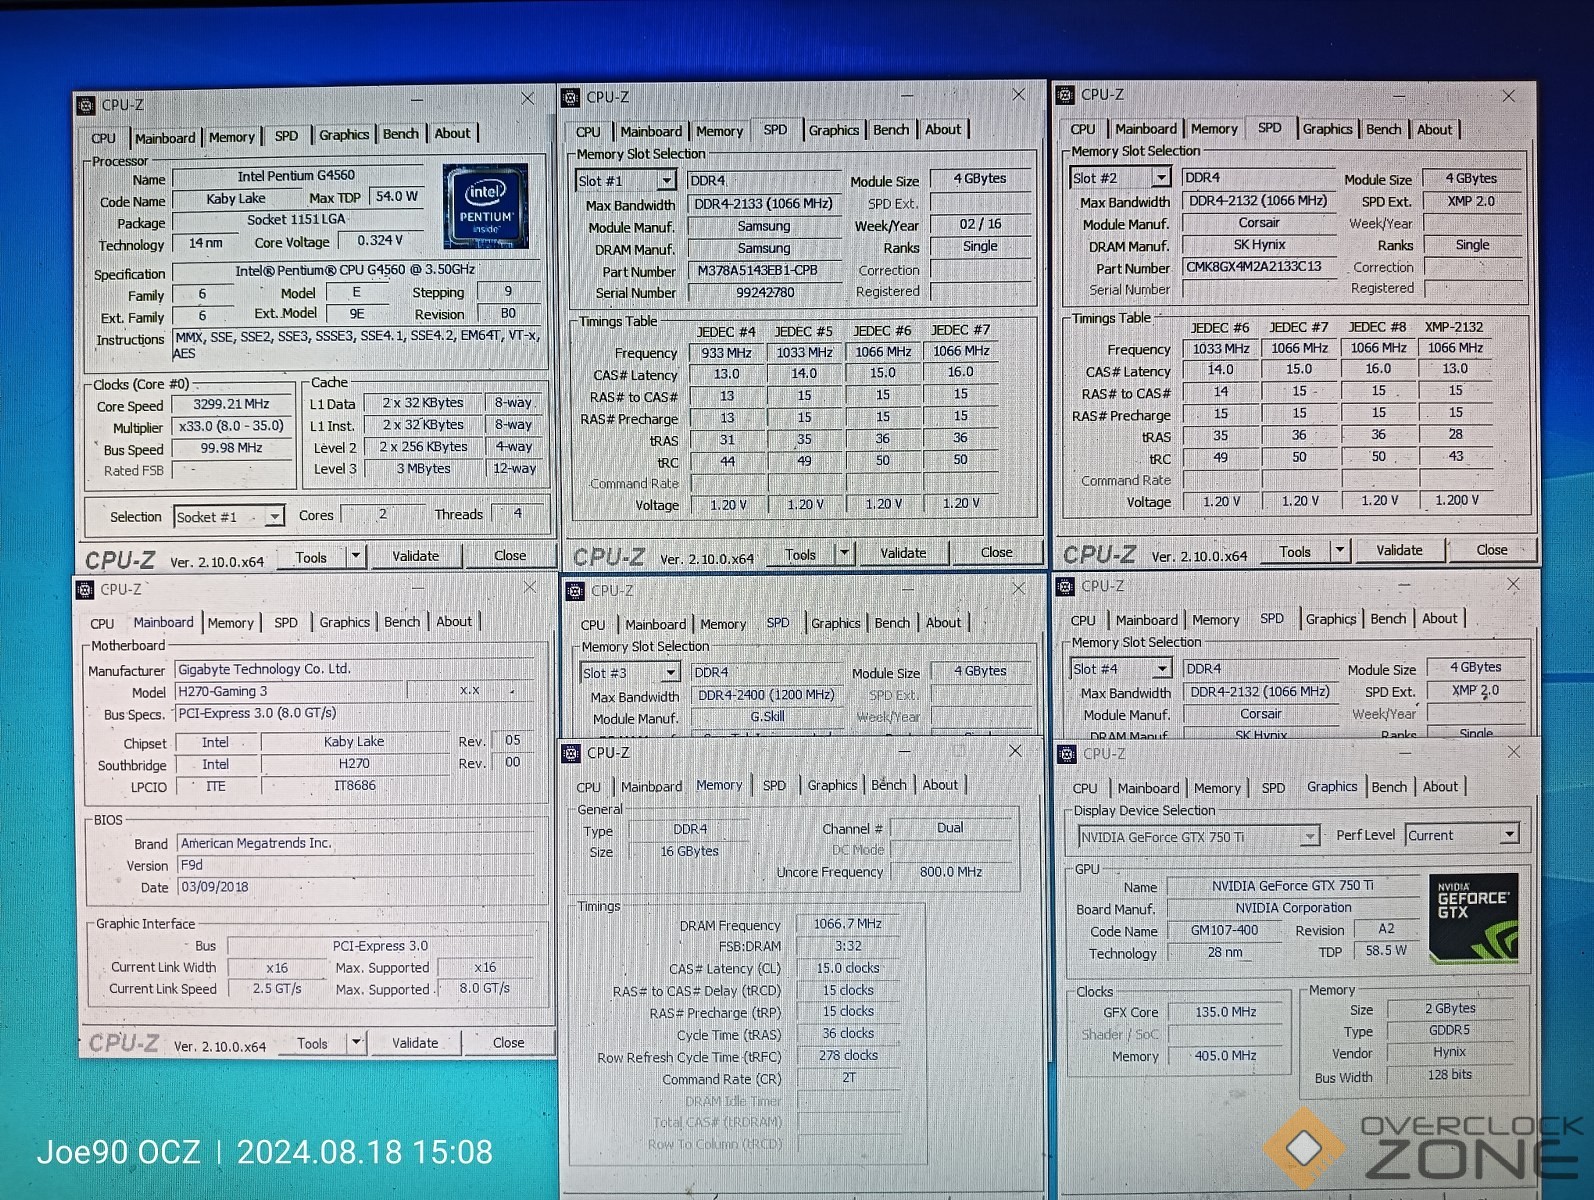1594x1200 pixels.
Task: Click the Specification Intel Pentium CPU G4560 @ 3.50GHz
Action: pos(355,271)
